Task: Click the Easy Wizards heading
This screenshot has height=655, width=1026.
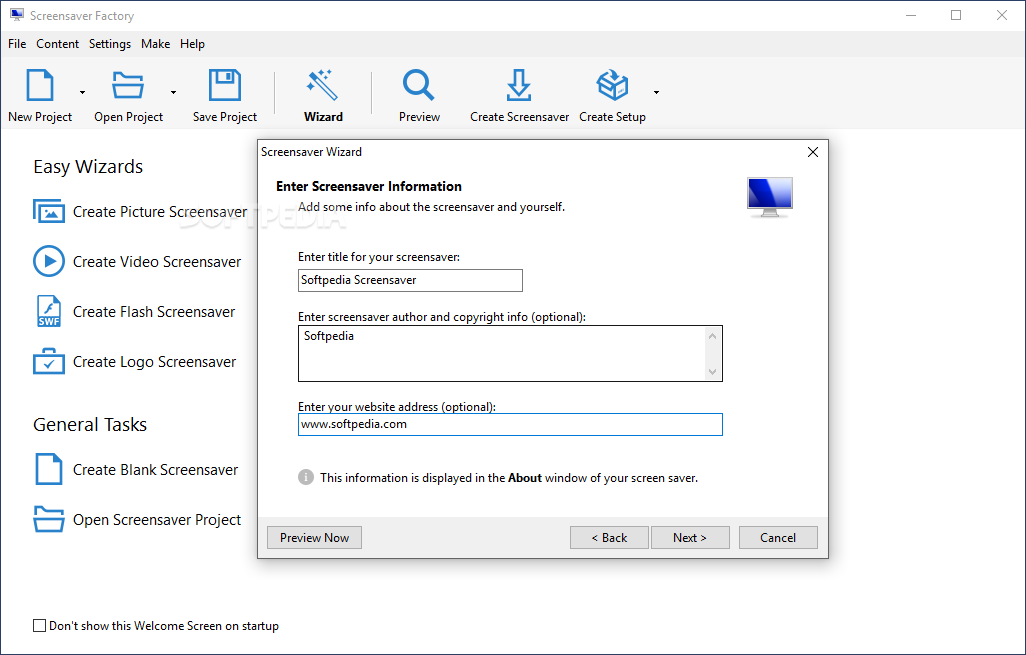Action: point(88,167)
